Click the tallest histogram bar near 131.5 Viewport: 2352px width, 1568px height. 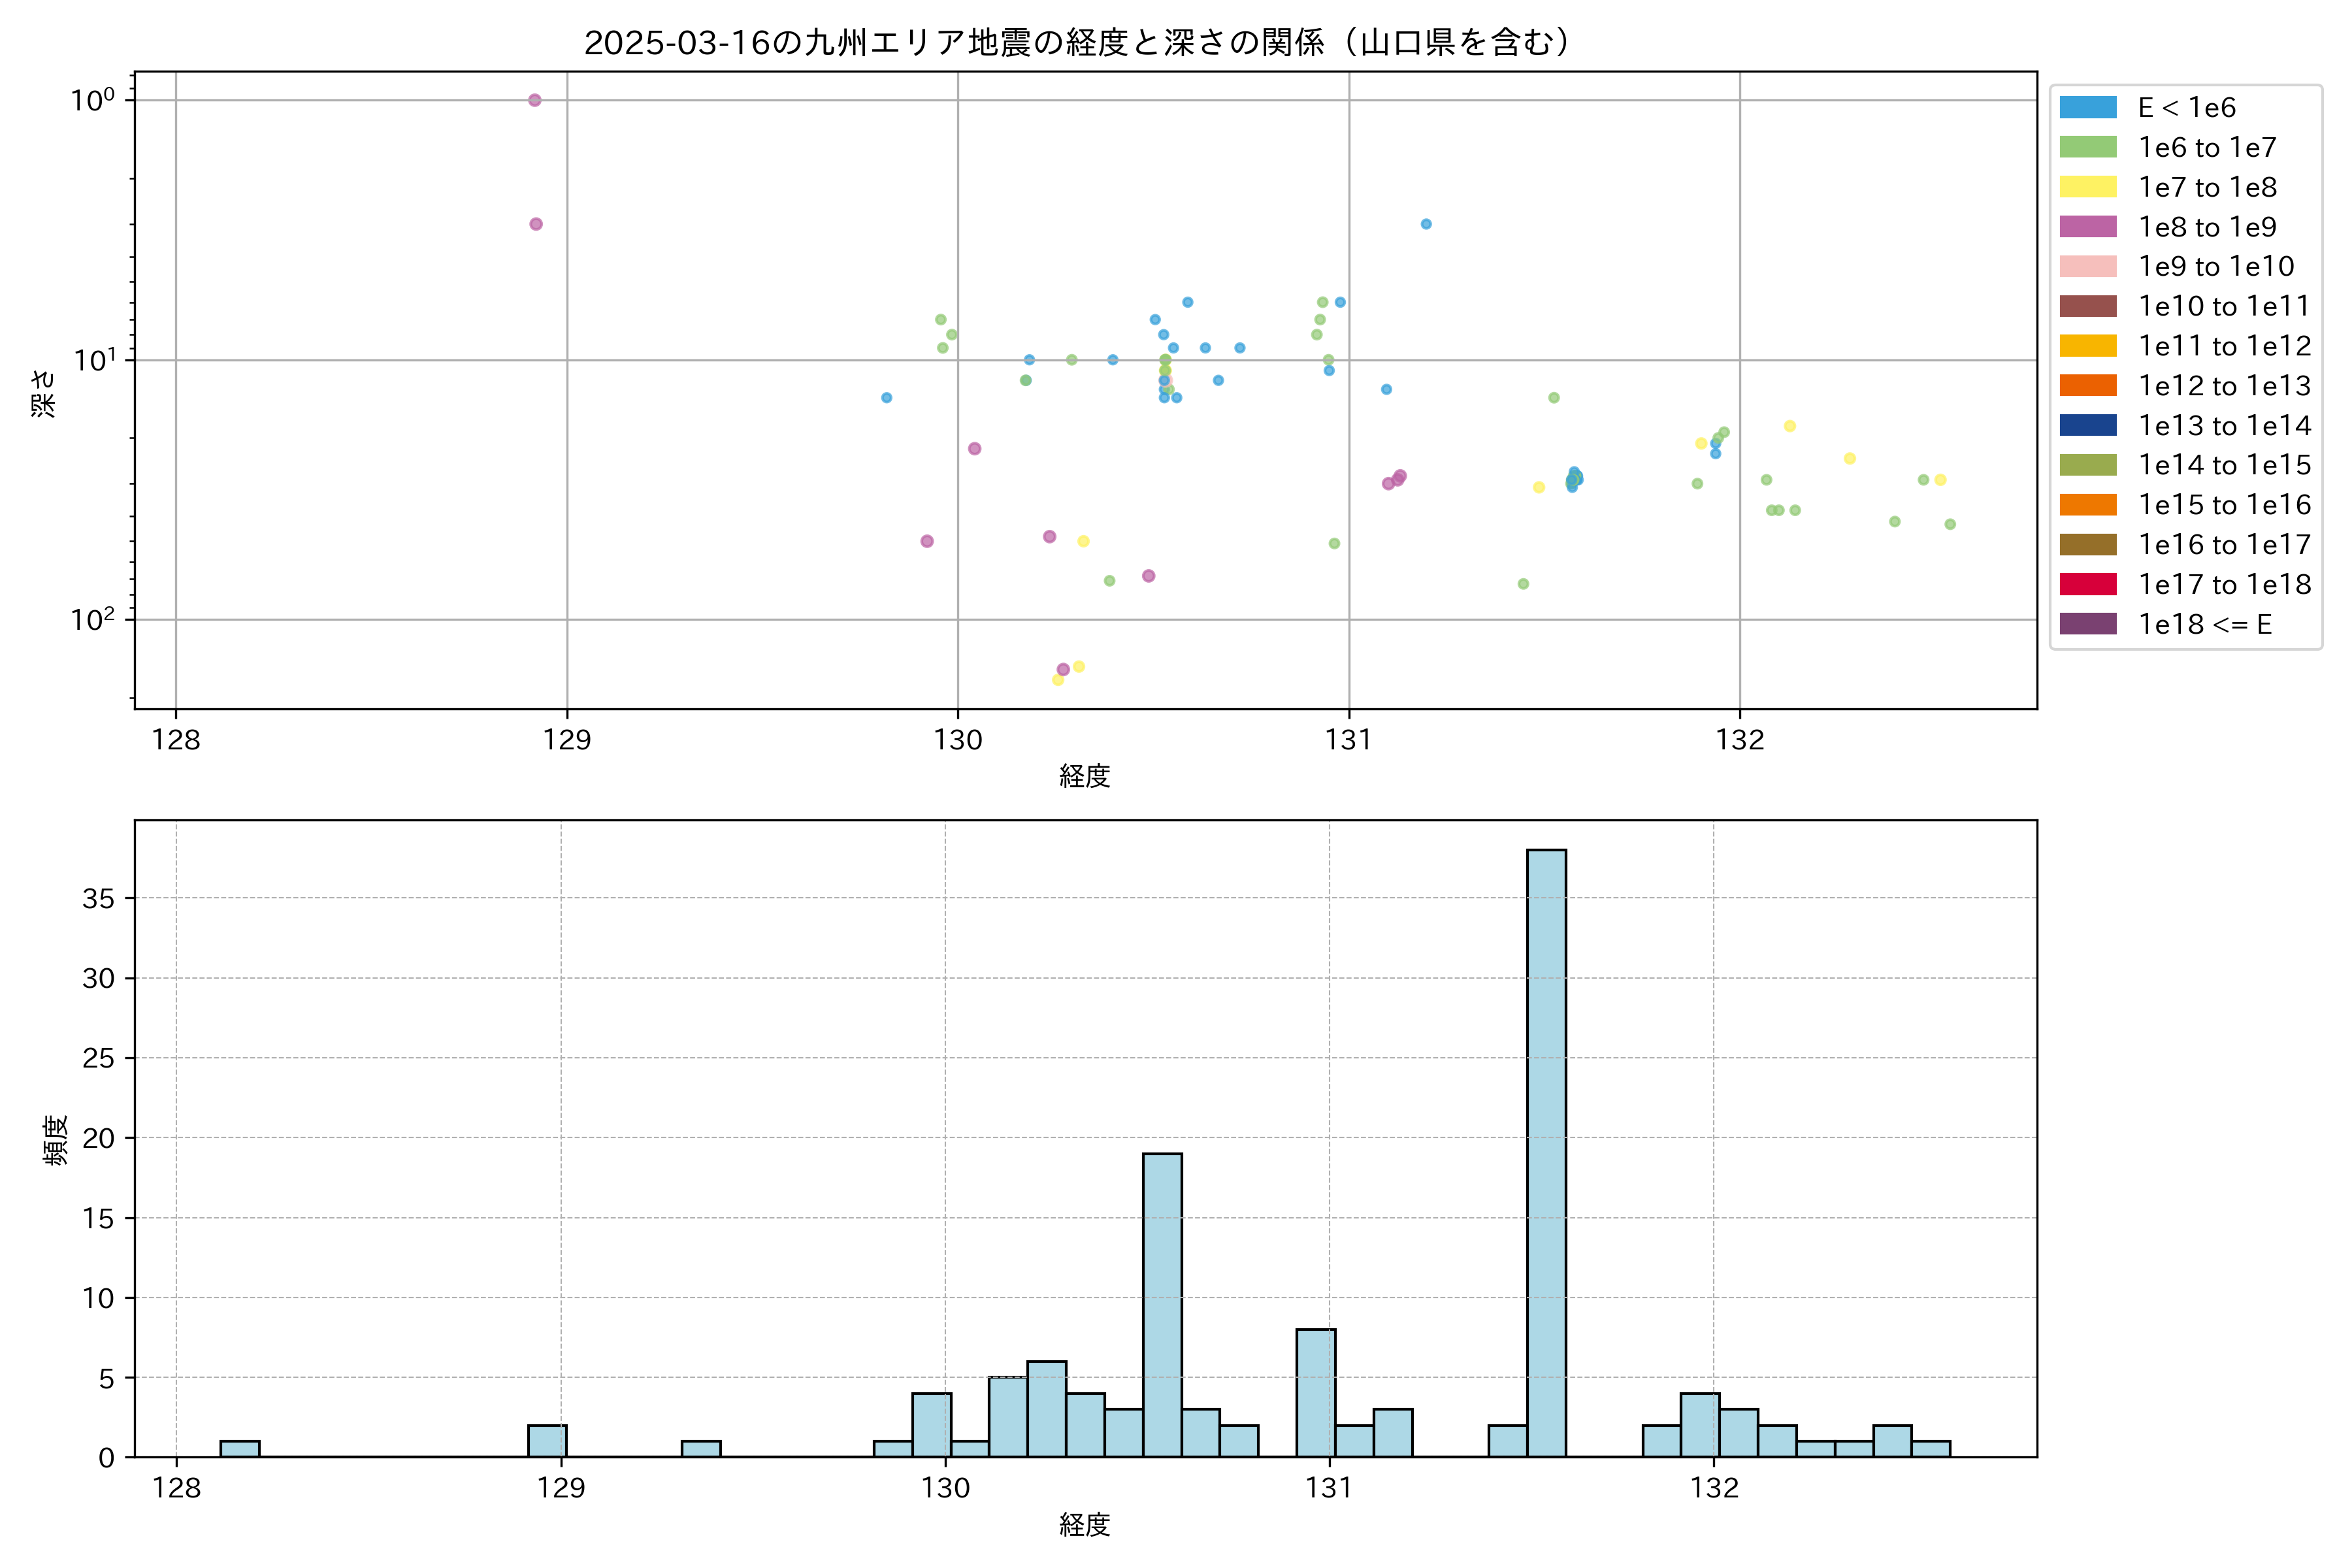coord(1546,1152)
